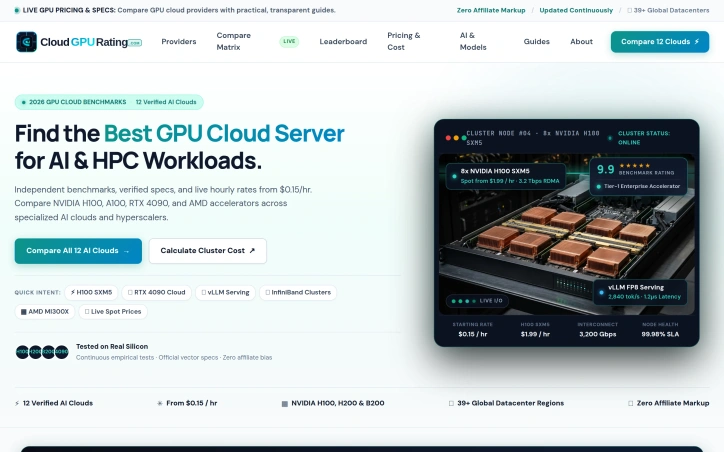Select the AMD MI300X chip
724x452 pixels.
point(45,312)
